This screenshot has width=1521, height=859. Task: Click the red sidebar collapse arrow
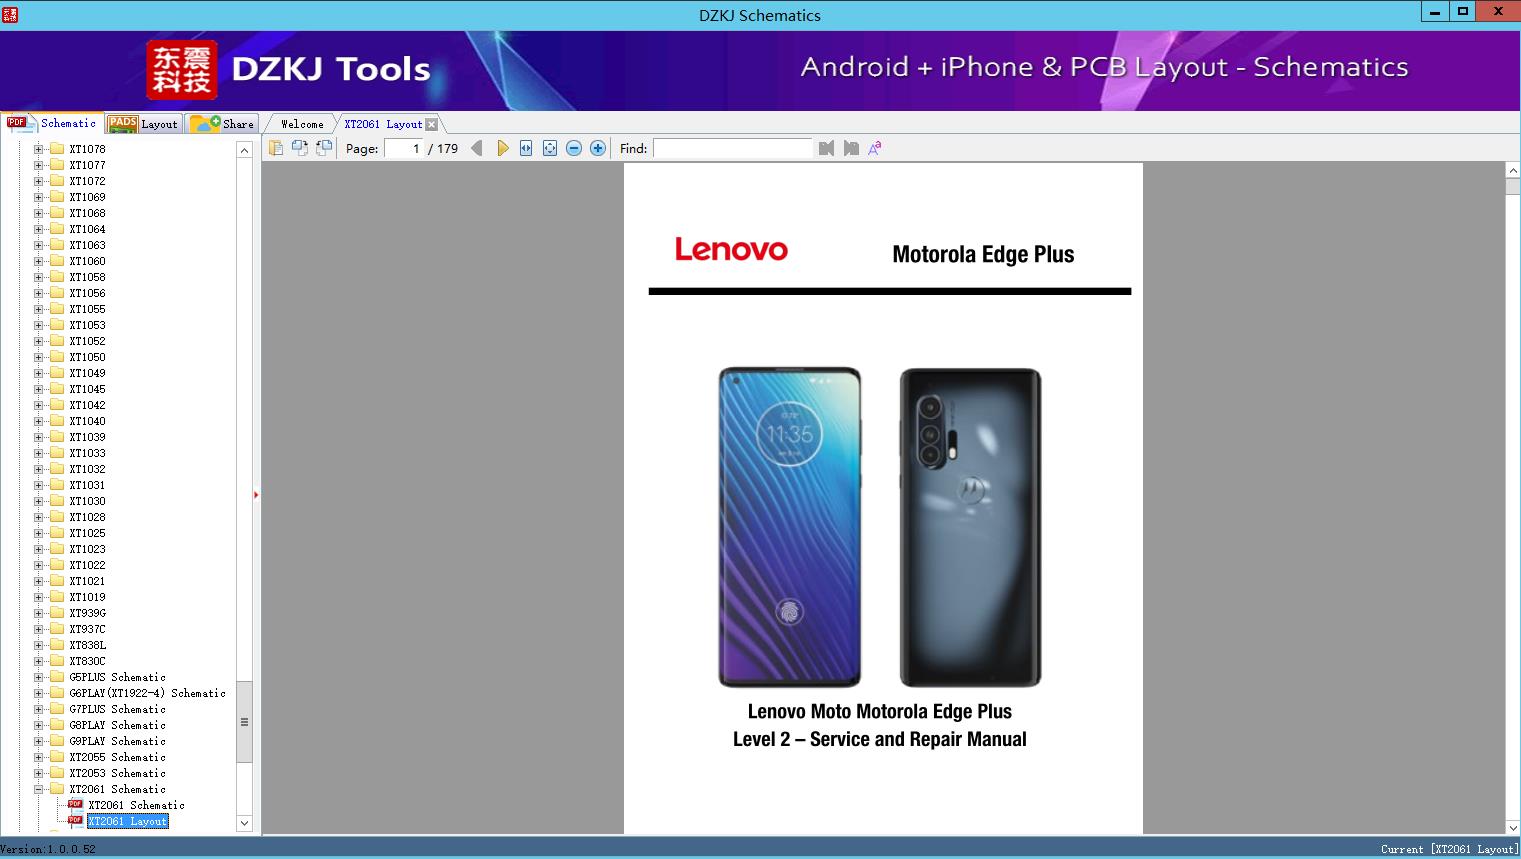[x=256, y=494]
